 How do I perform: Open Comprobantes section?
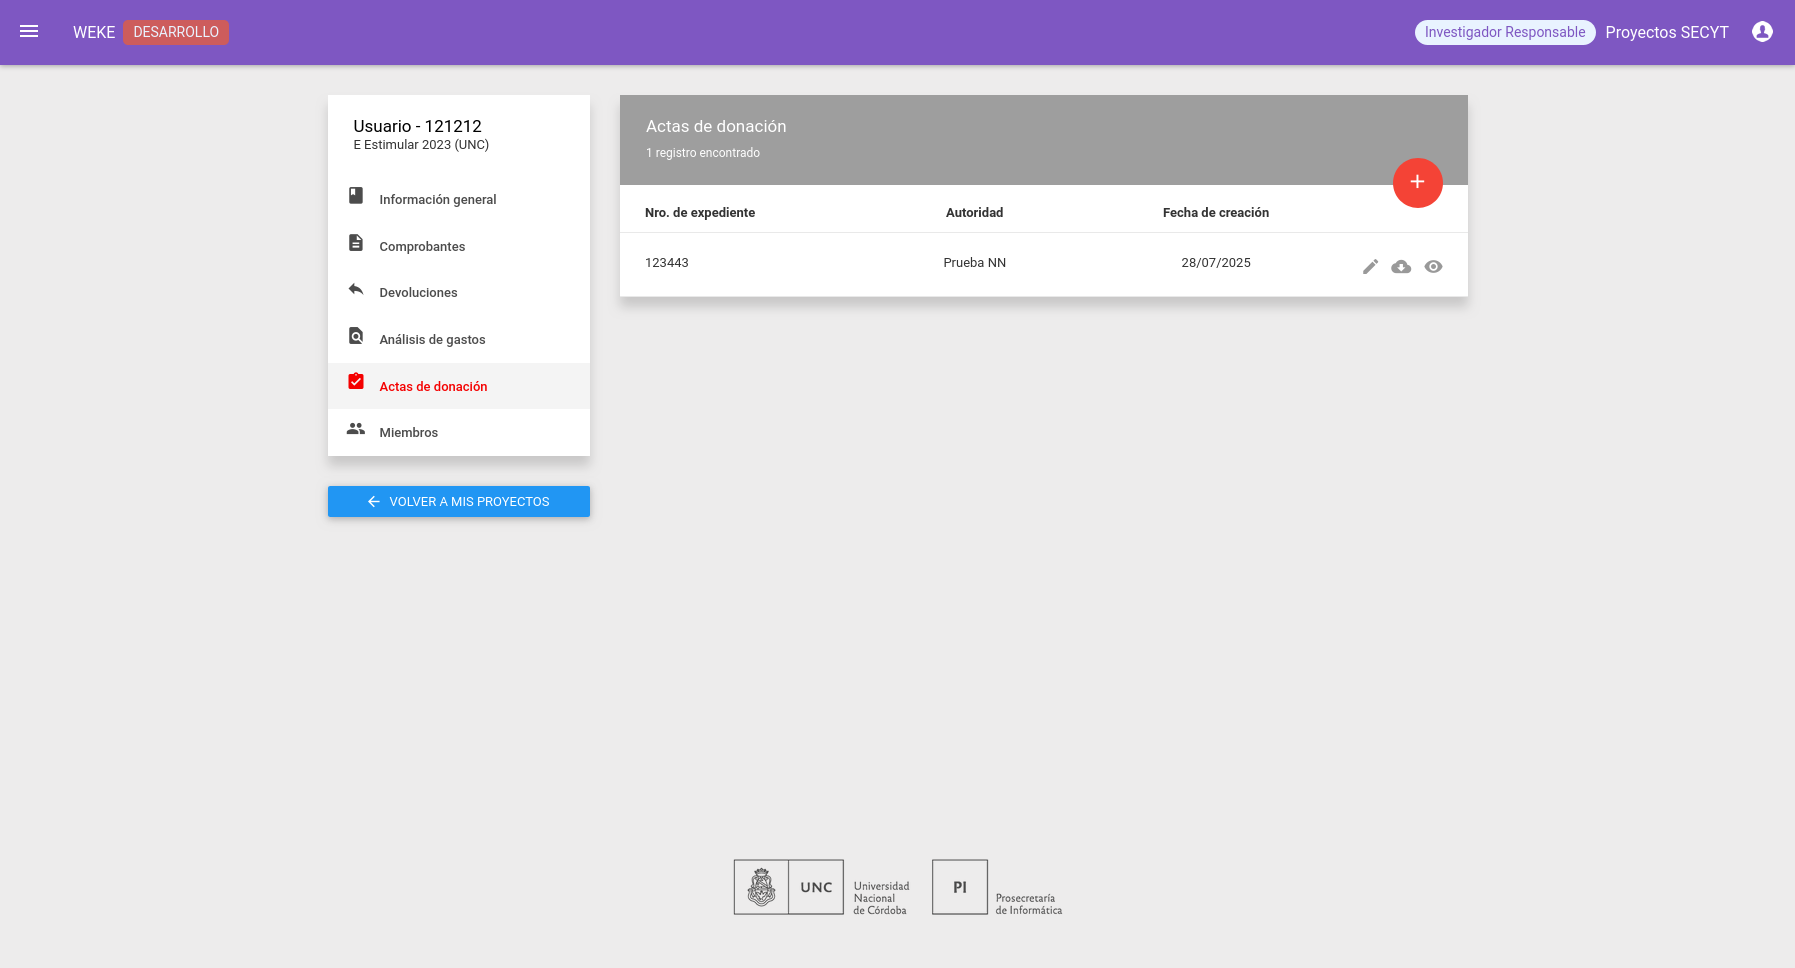click(459, 246)
